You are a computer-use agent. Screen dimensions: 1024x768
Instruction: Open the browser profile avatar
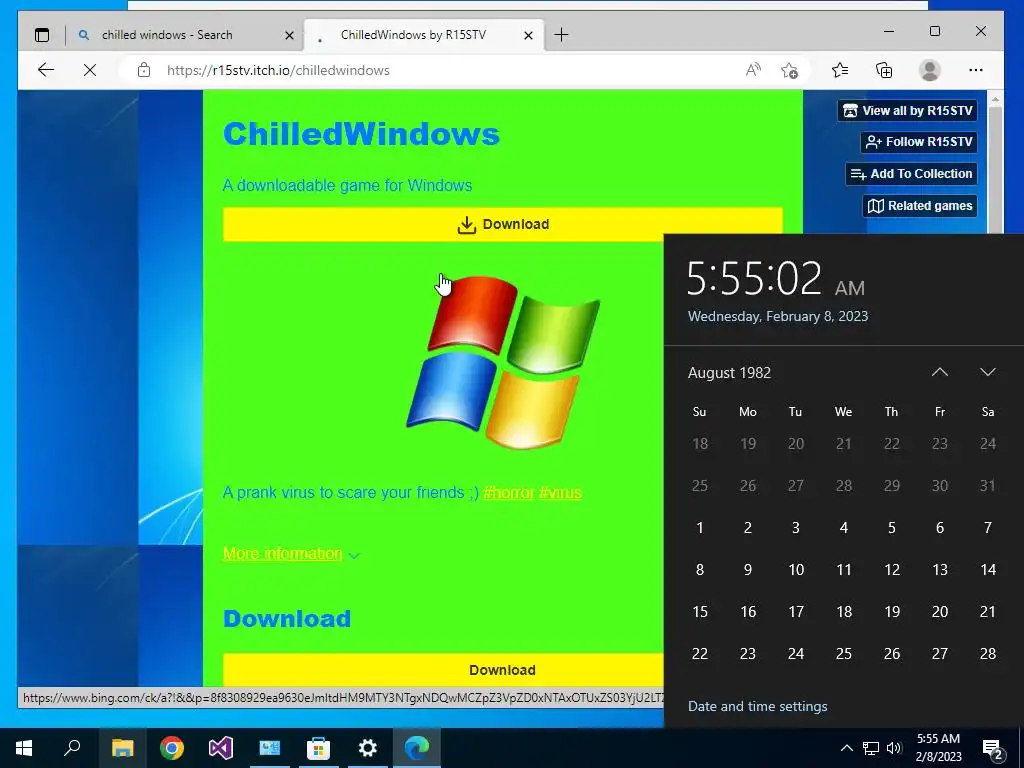click(929, 70)
